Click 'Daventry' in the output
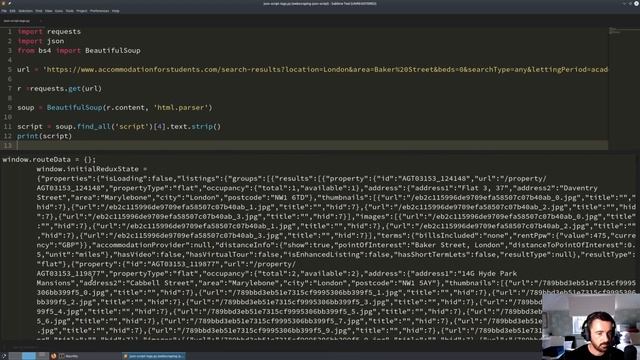This screenshot has width=640, height=360. coord(580,188)
